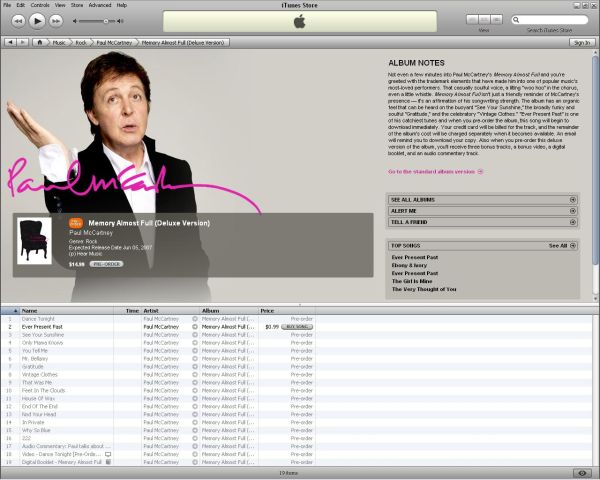Click artist arrow on Gratitude row
Viewport: 600px width, 480px height.
pyautogui.click(x=195, y=367)
